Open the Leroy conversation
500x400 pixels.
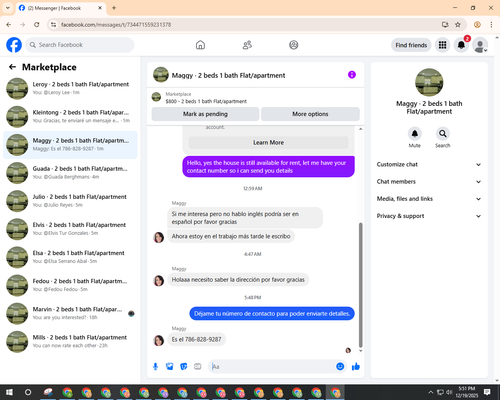pyautogui.click(x=70, y=89)
